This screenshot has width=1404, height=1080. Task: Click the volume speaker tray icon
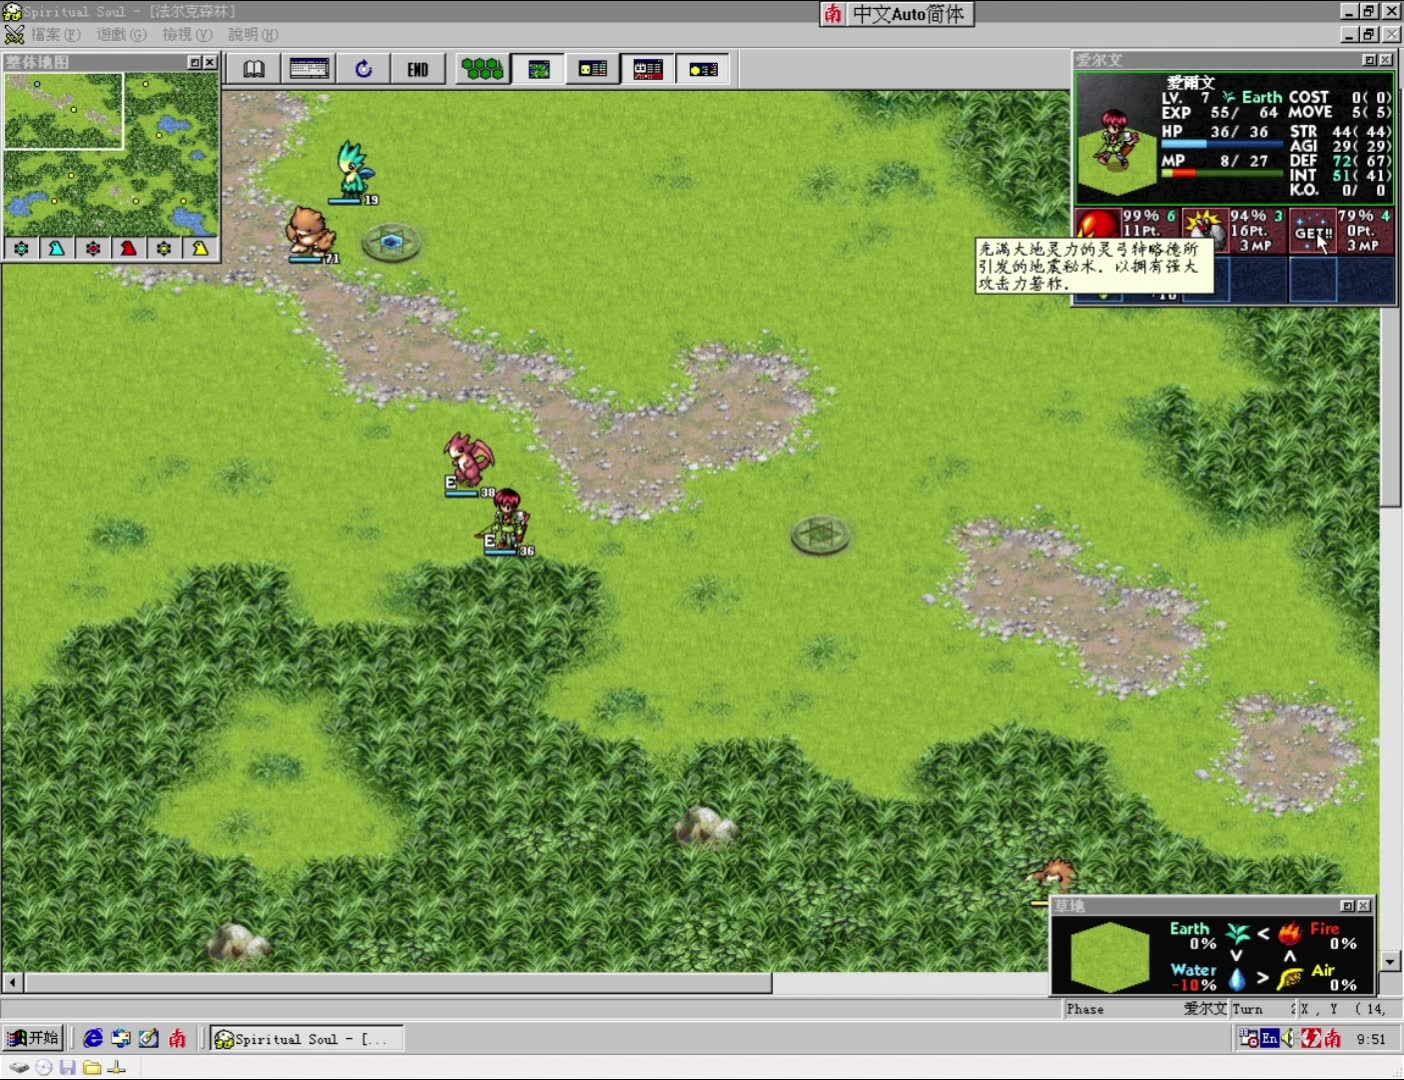point(1289,1039)
